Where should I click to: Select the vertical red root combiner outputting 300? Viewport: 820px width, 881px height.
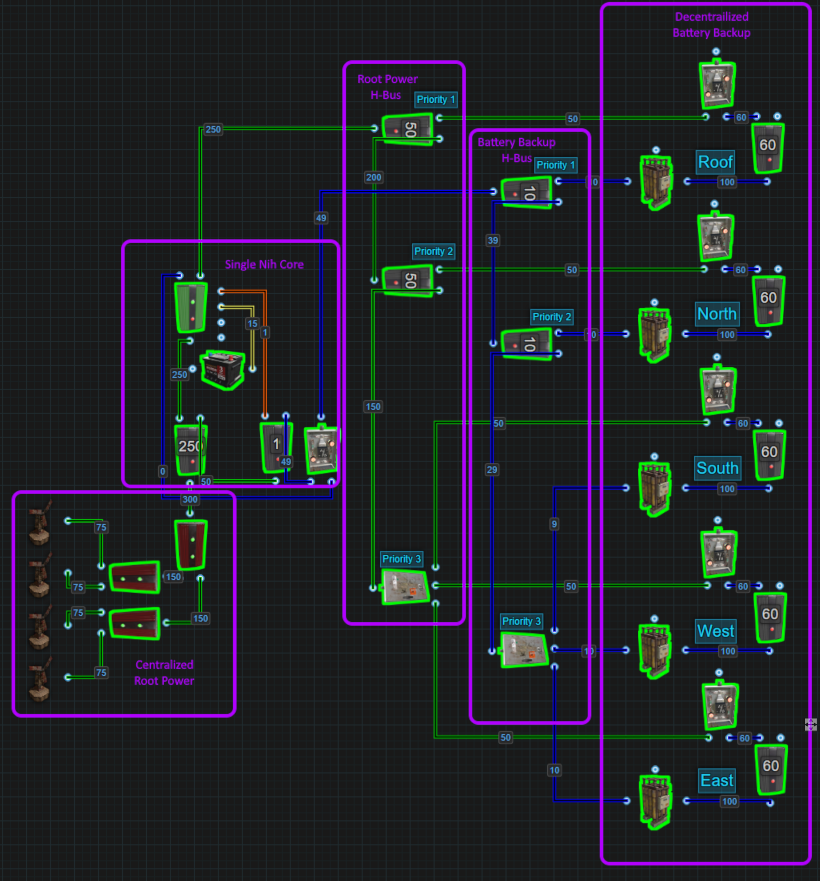191,545
